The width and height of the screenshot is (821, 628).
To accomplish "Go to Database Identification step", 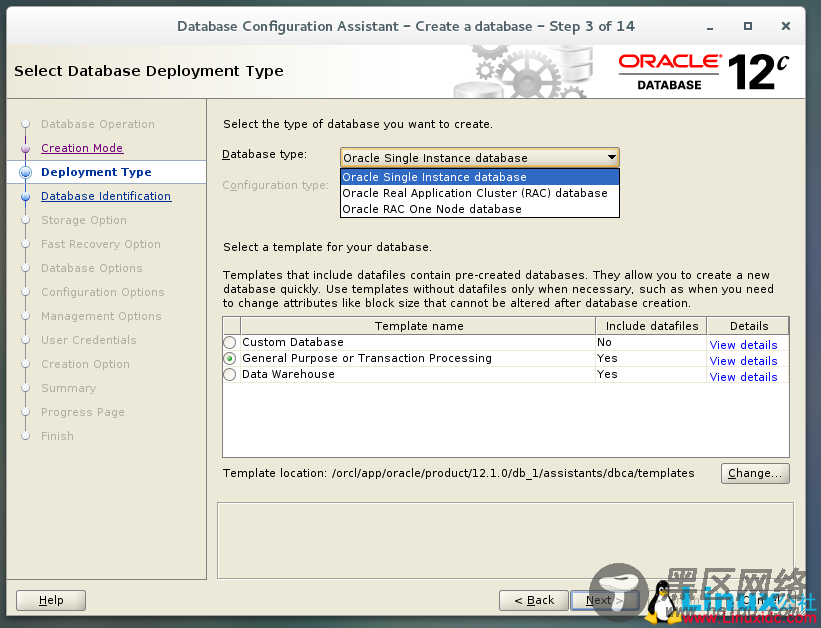I will (x=106, y=196).
